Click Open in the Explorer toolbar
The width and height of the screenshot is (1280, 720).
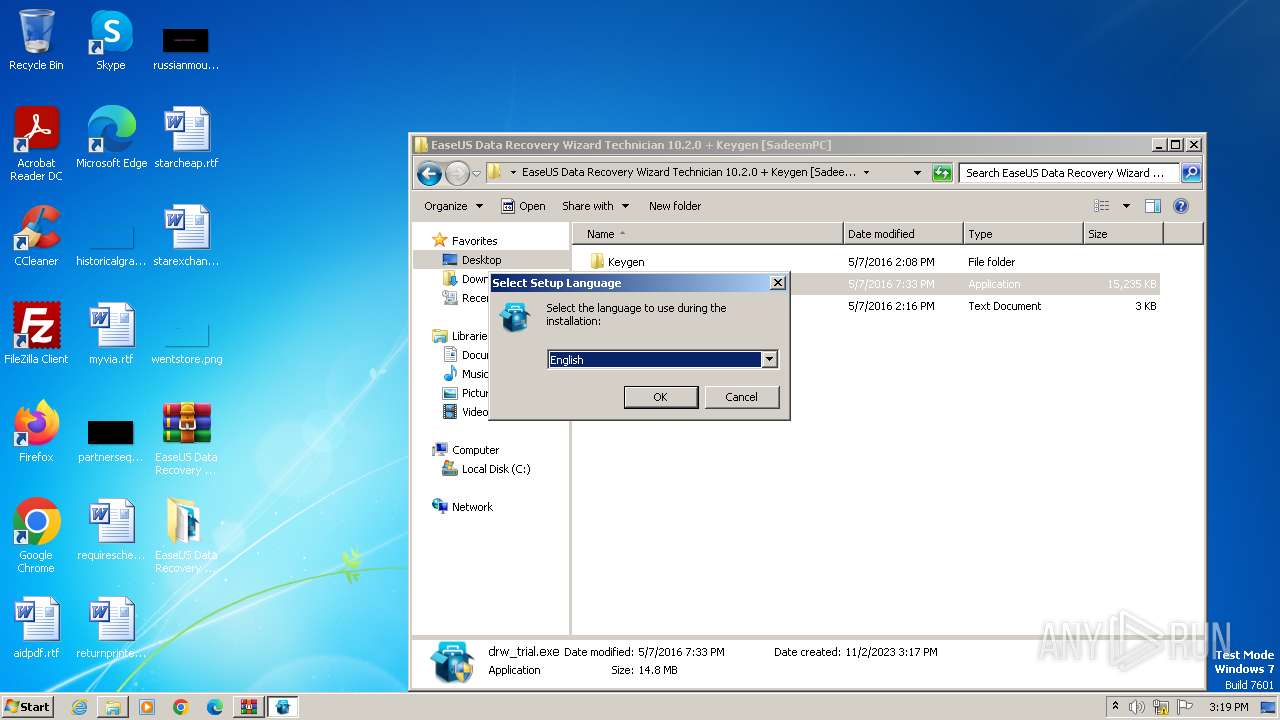tap(523, 206)
